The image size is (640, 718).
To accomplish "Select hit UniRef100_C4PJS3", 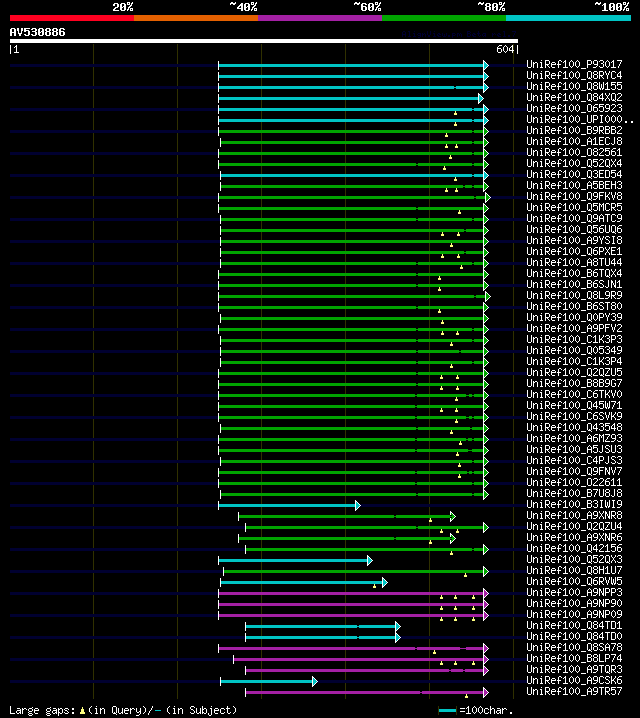I will (574, 460).
